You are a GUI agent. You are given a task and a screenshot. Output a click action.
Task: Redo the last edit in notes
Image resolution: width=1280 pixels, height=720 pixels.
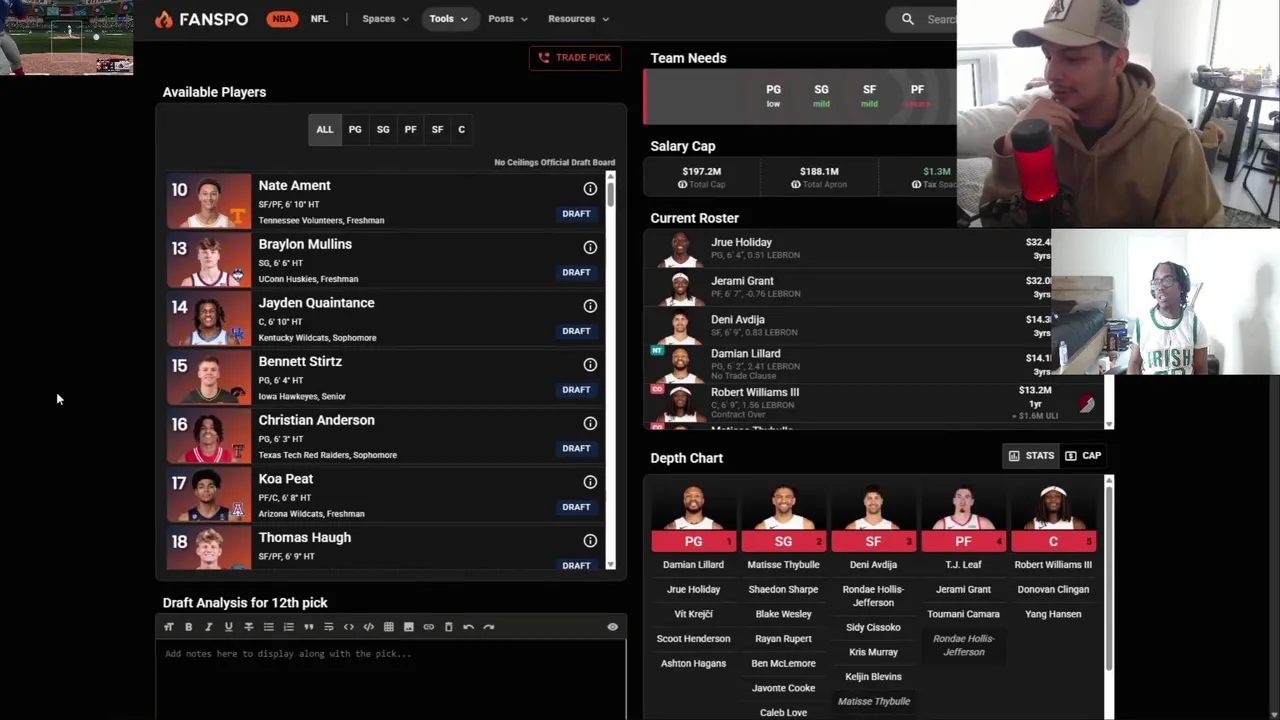coord(488,627)
